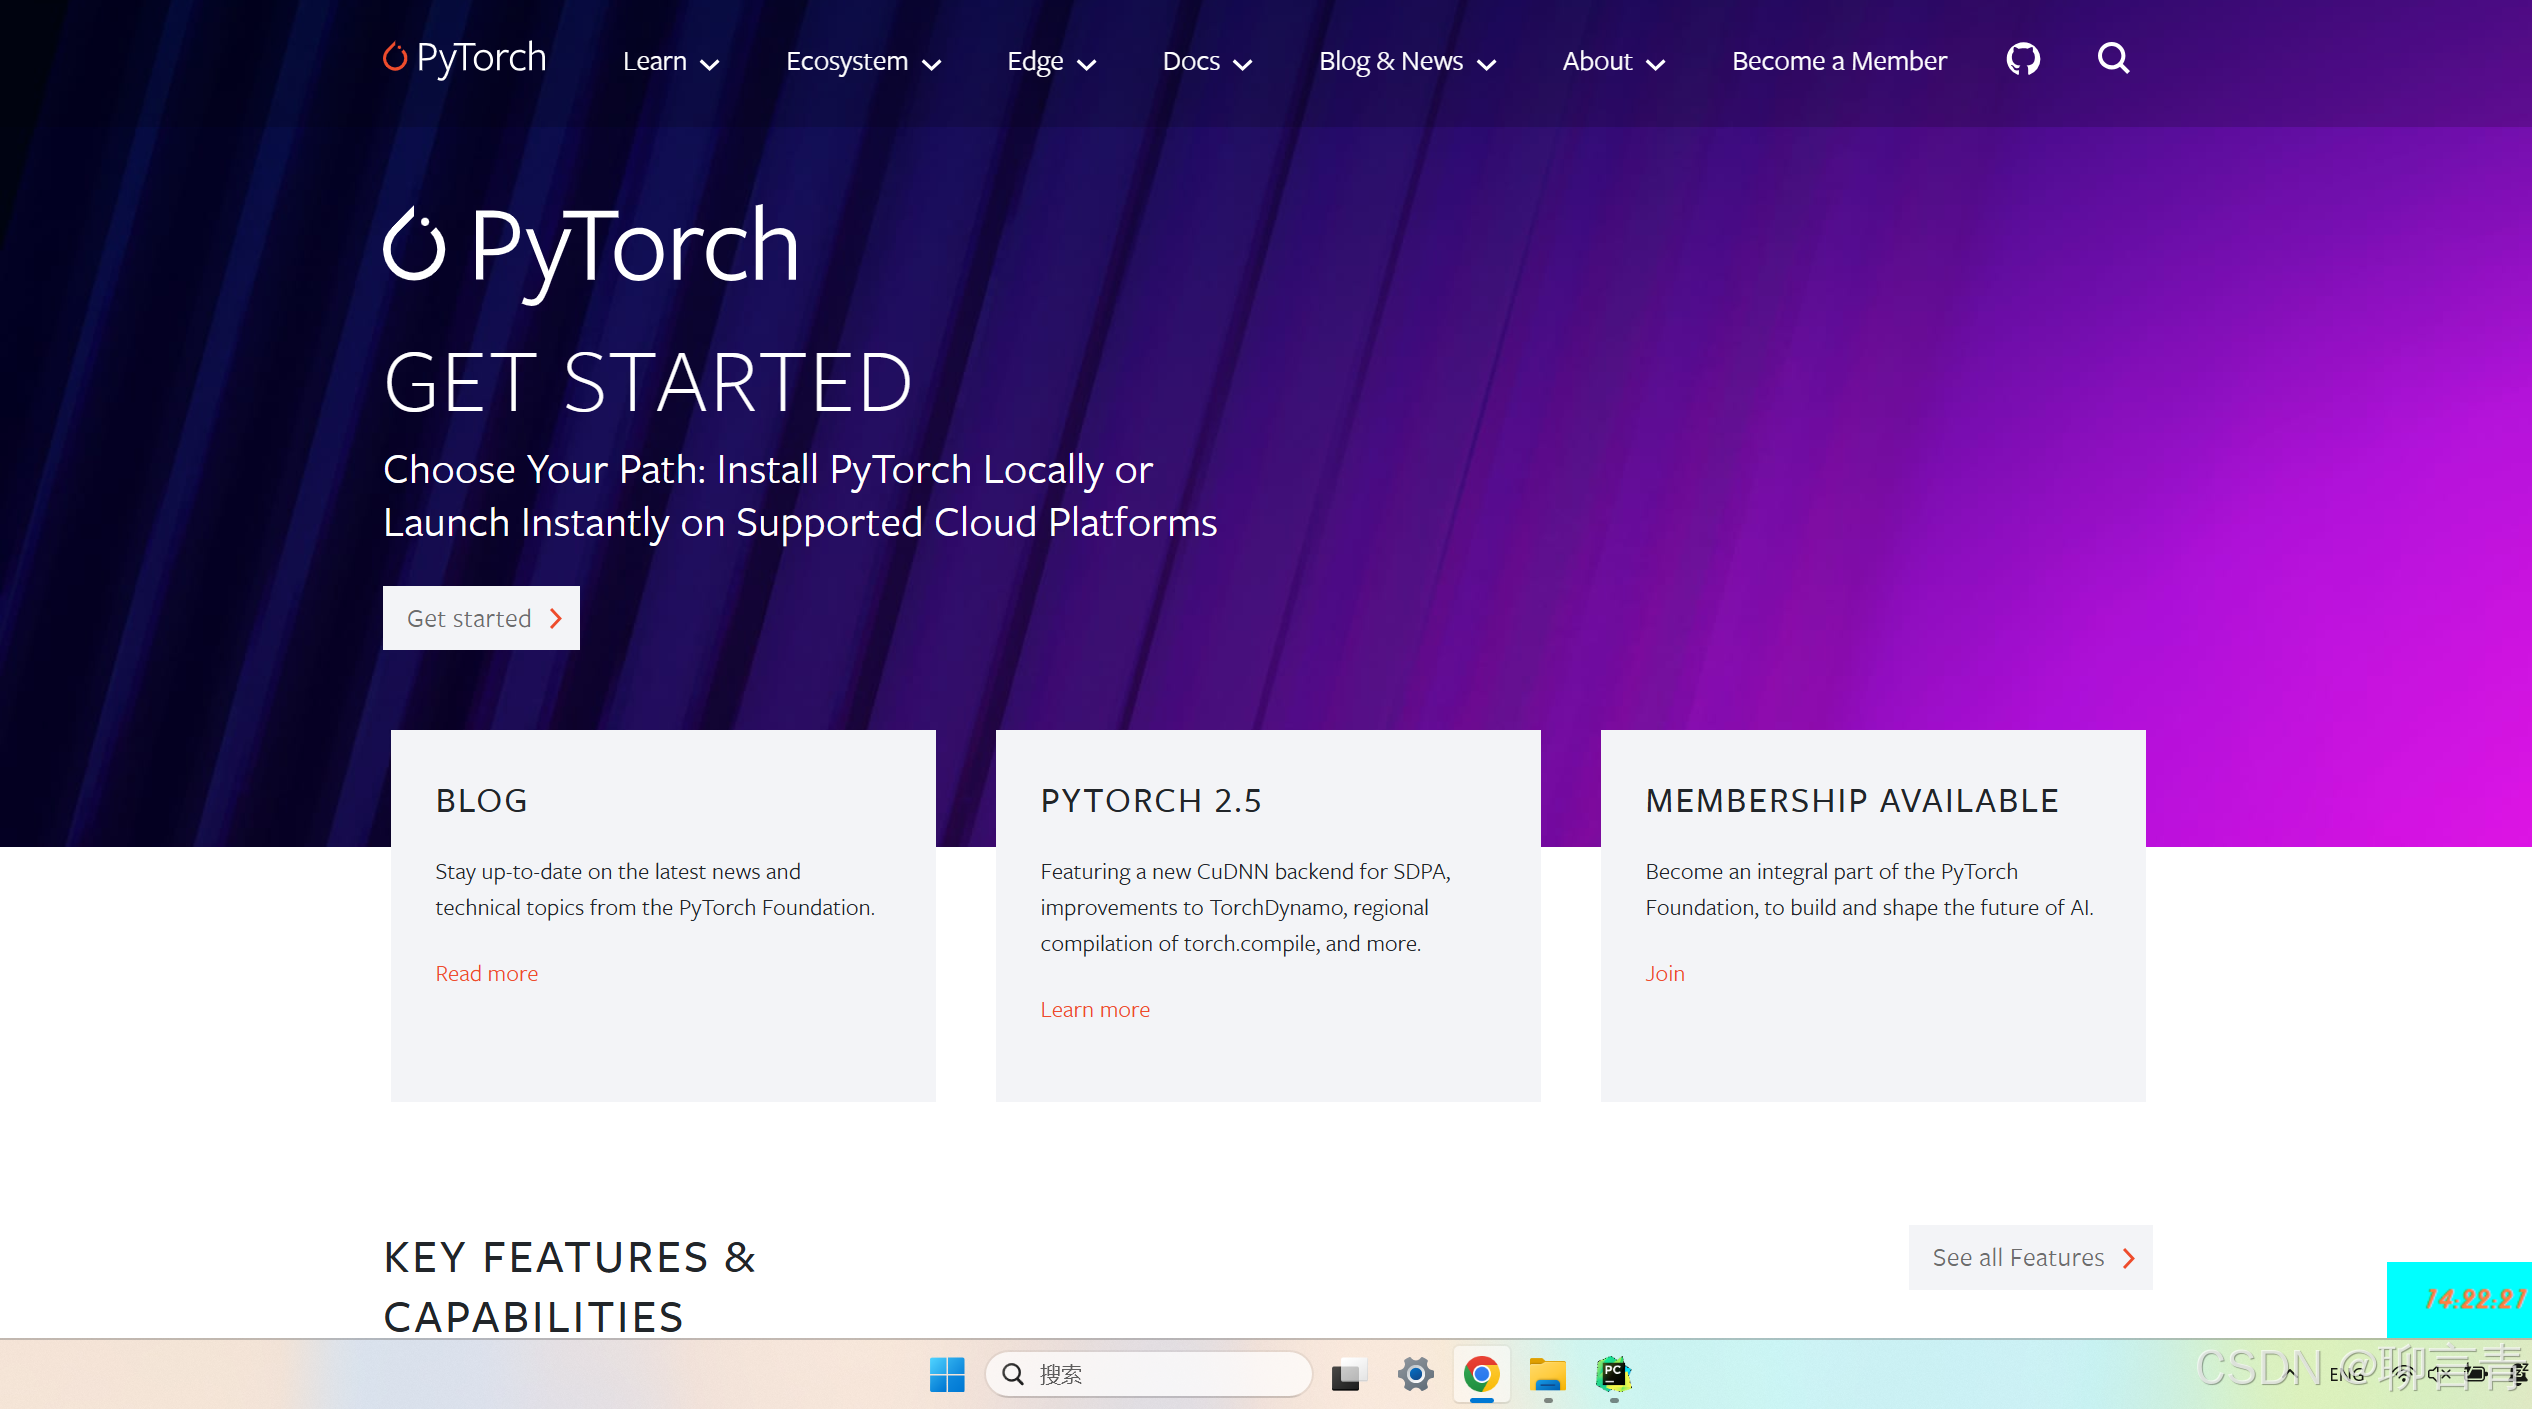
Task: Open the Edge navigation menu
Action: [x=1050, y=62]
